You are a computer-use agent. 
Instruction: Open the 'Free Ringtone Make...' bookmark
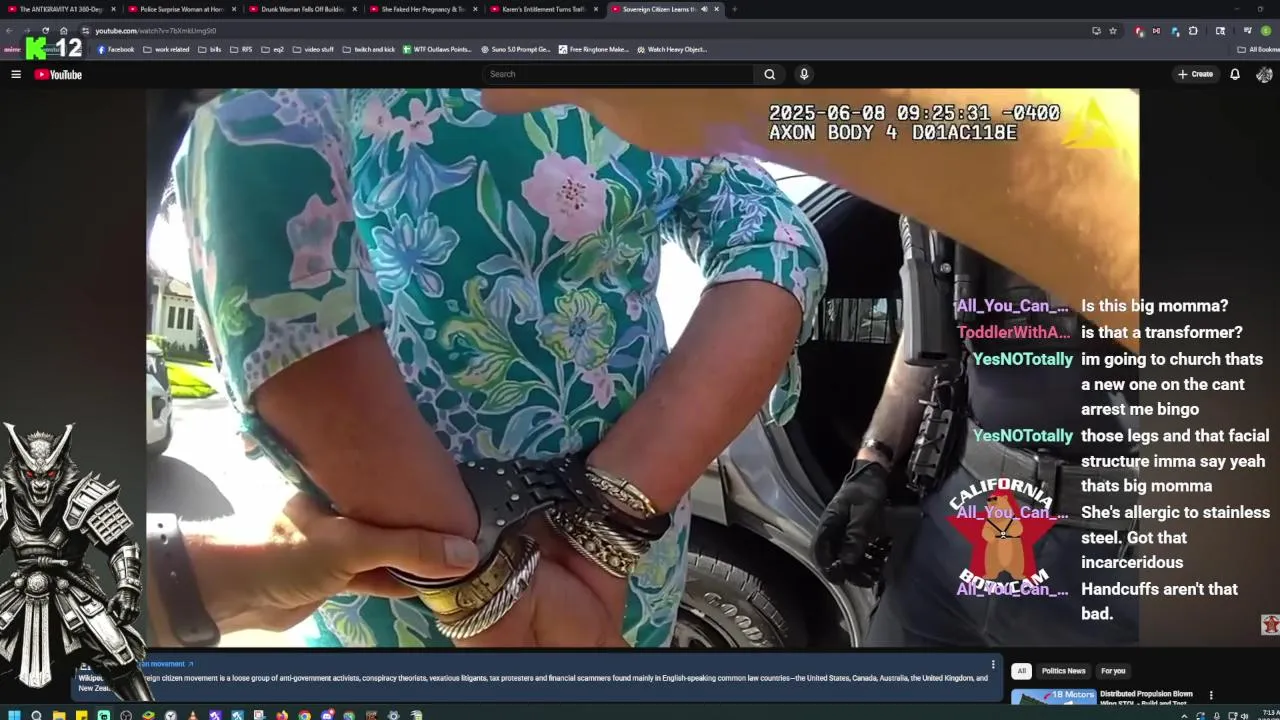click(x=594, y=49)
